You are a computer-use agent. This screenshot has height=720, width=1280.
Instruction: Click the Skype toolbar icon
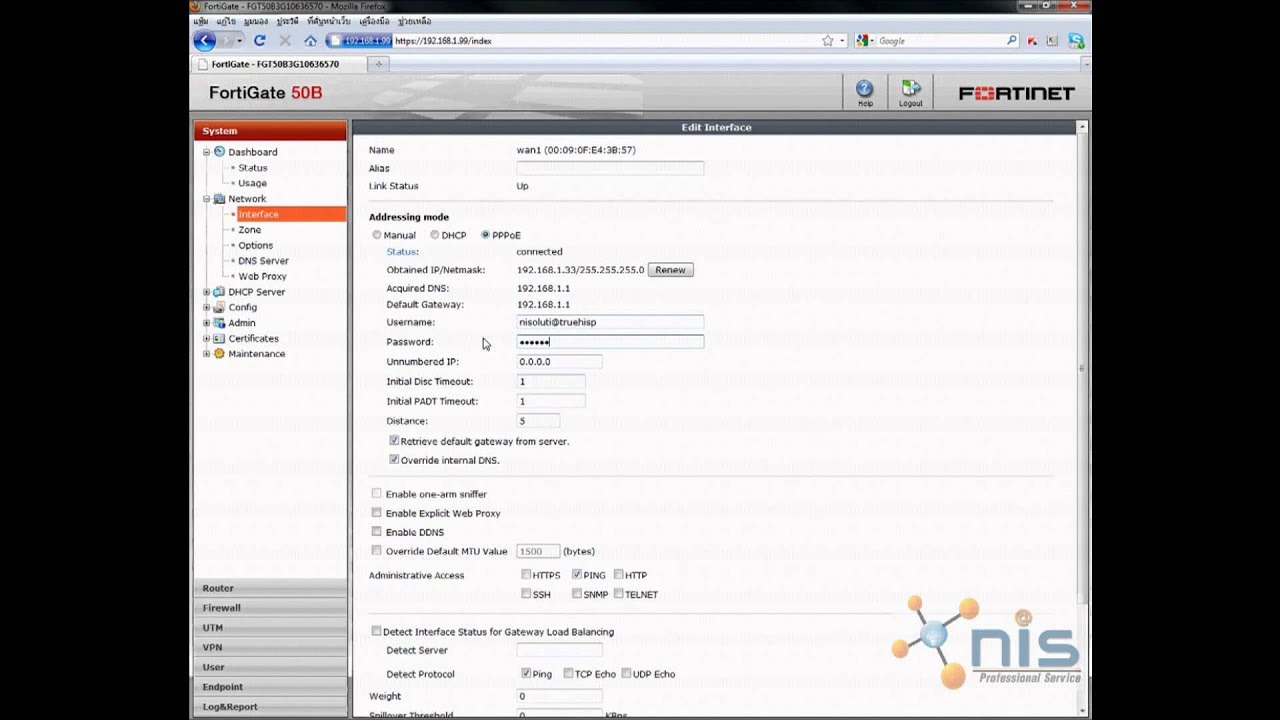[1076, 41]
